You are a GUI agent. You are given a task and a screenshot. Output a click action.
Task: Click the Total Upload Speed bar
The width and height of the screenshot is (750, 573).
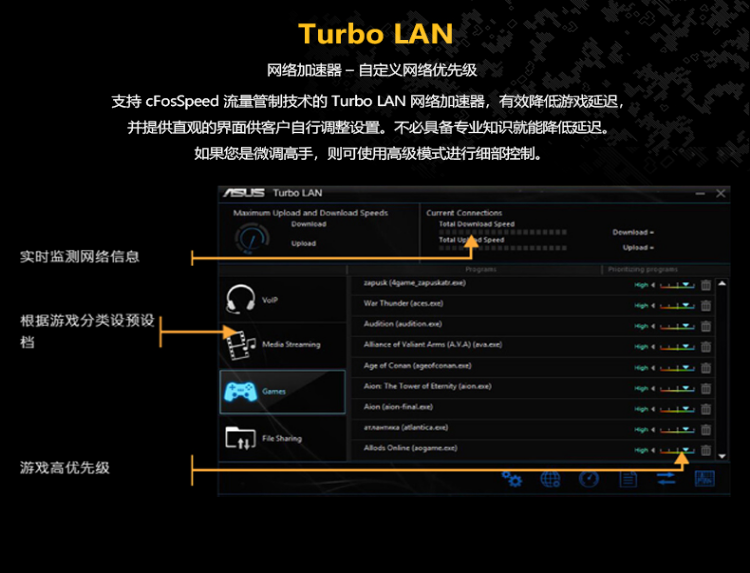click(503, 248)
